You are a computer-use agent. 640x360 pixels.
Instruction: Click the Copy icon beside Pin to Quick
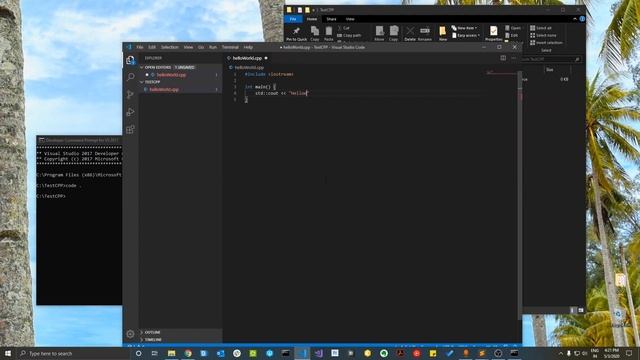pyautogui.click(x=315, y=33)
